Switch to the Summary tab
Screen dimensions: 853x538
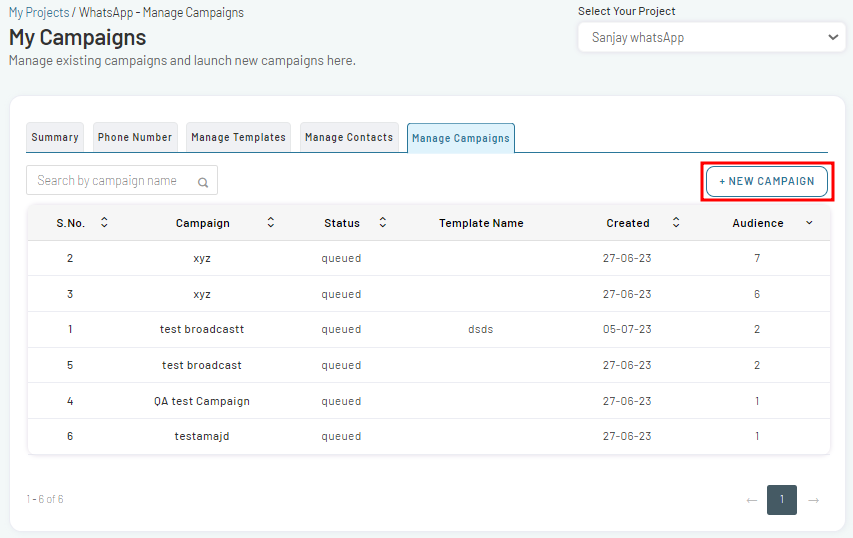pyautogui.click(x=55, y=138)
